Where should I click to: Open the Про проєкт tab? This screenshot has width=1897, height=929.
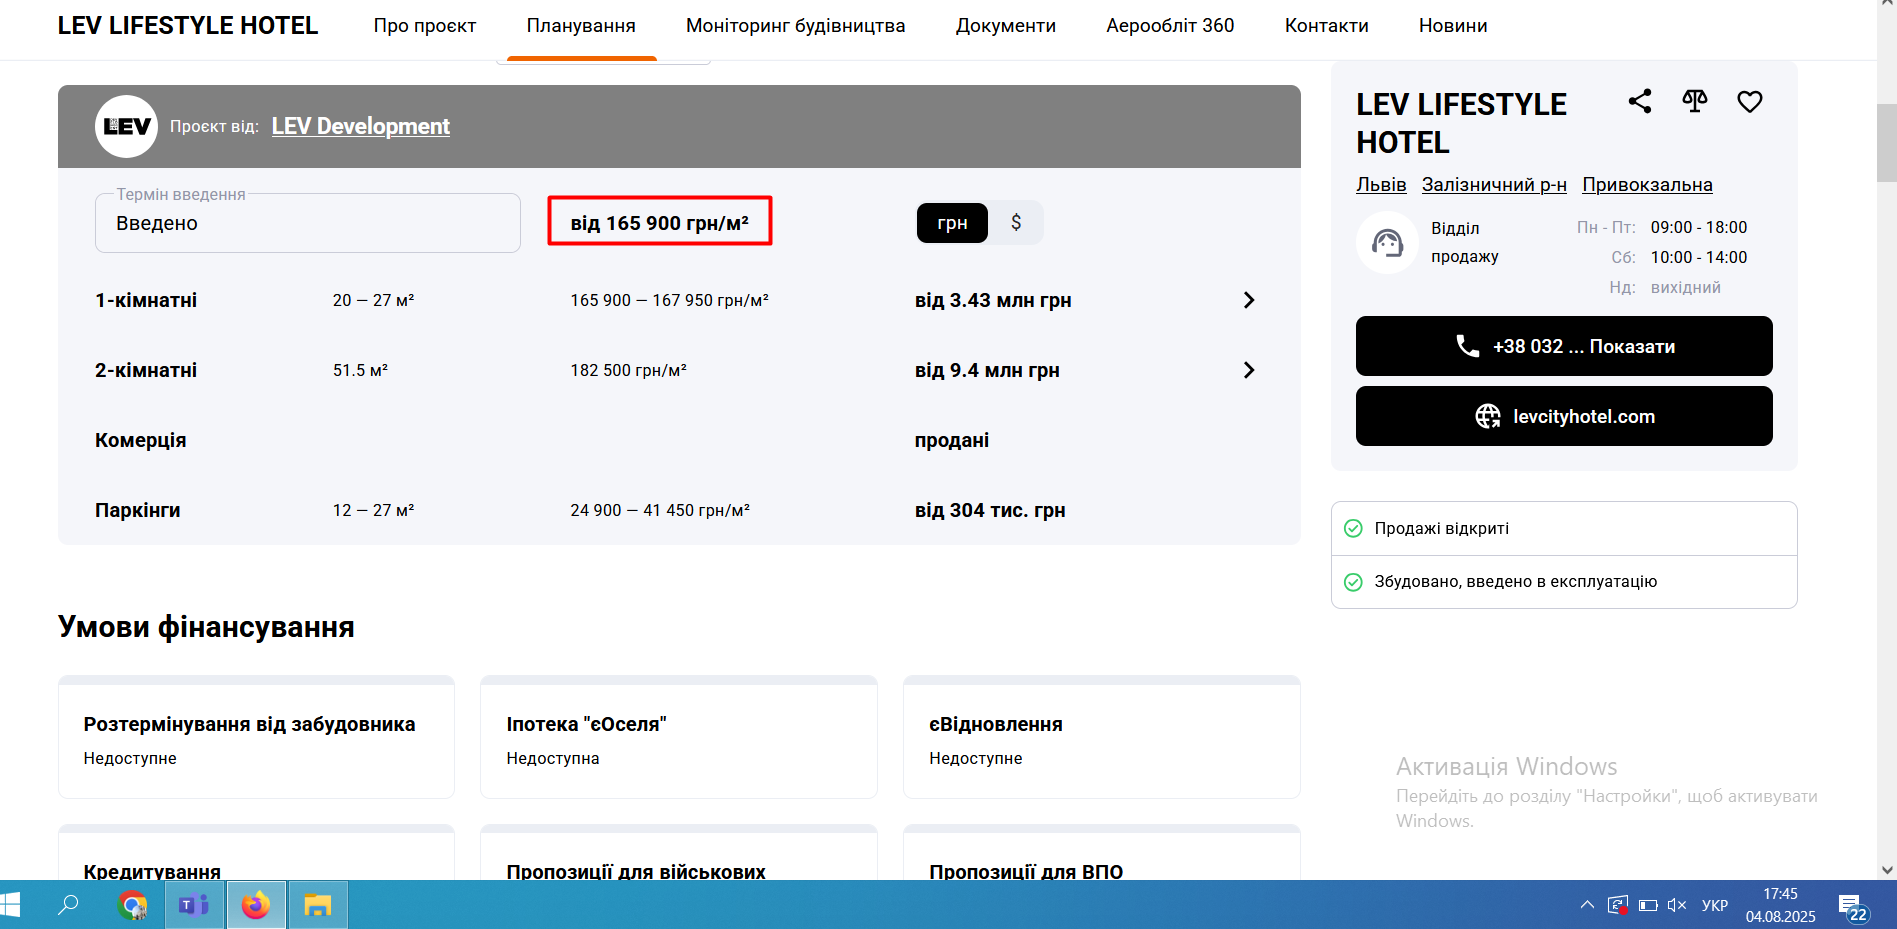click(425, 26)
